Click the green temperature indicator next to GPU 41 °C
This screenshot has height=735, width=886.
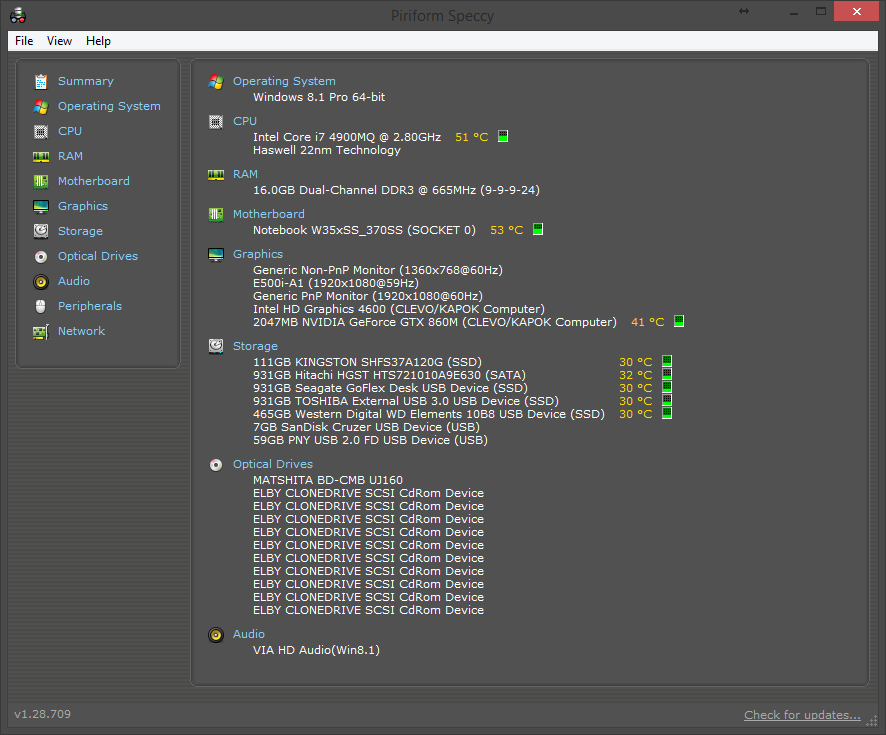pos(679,321)
